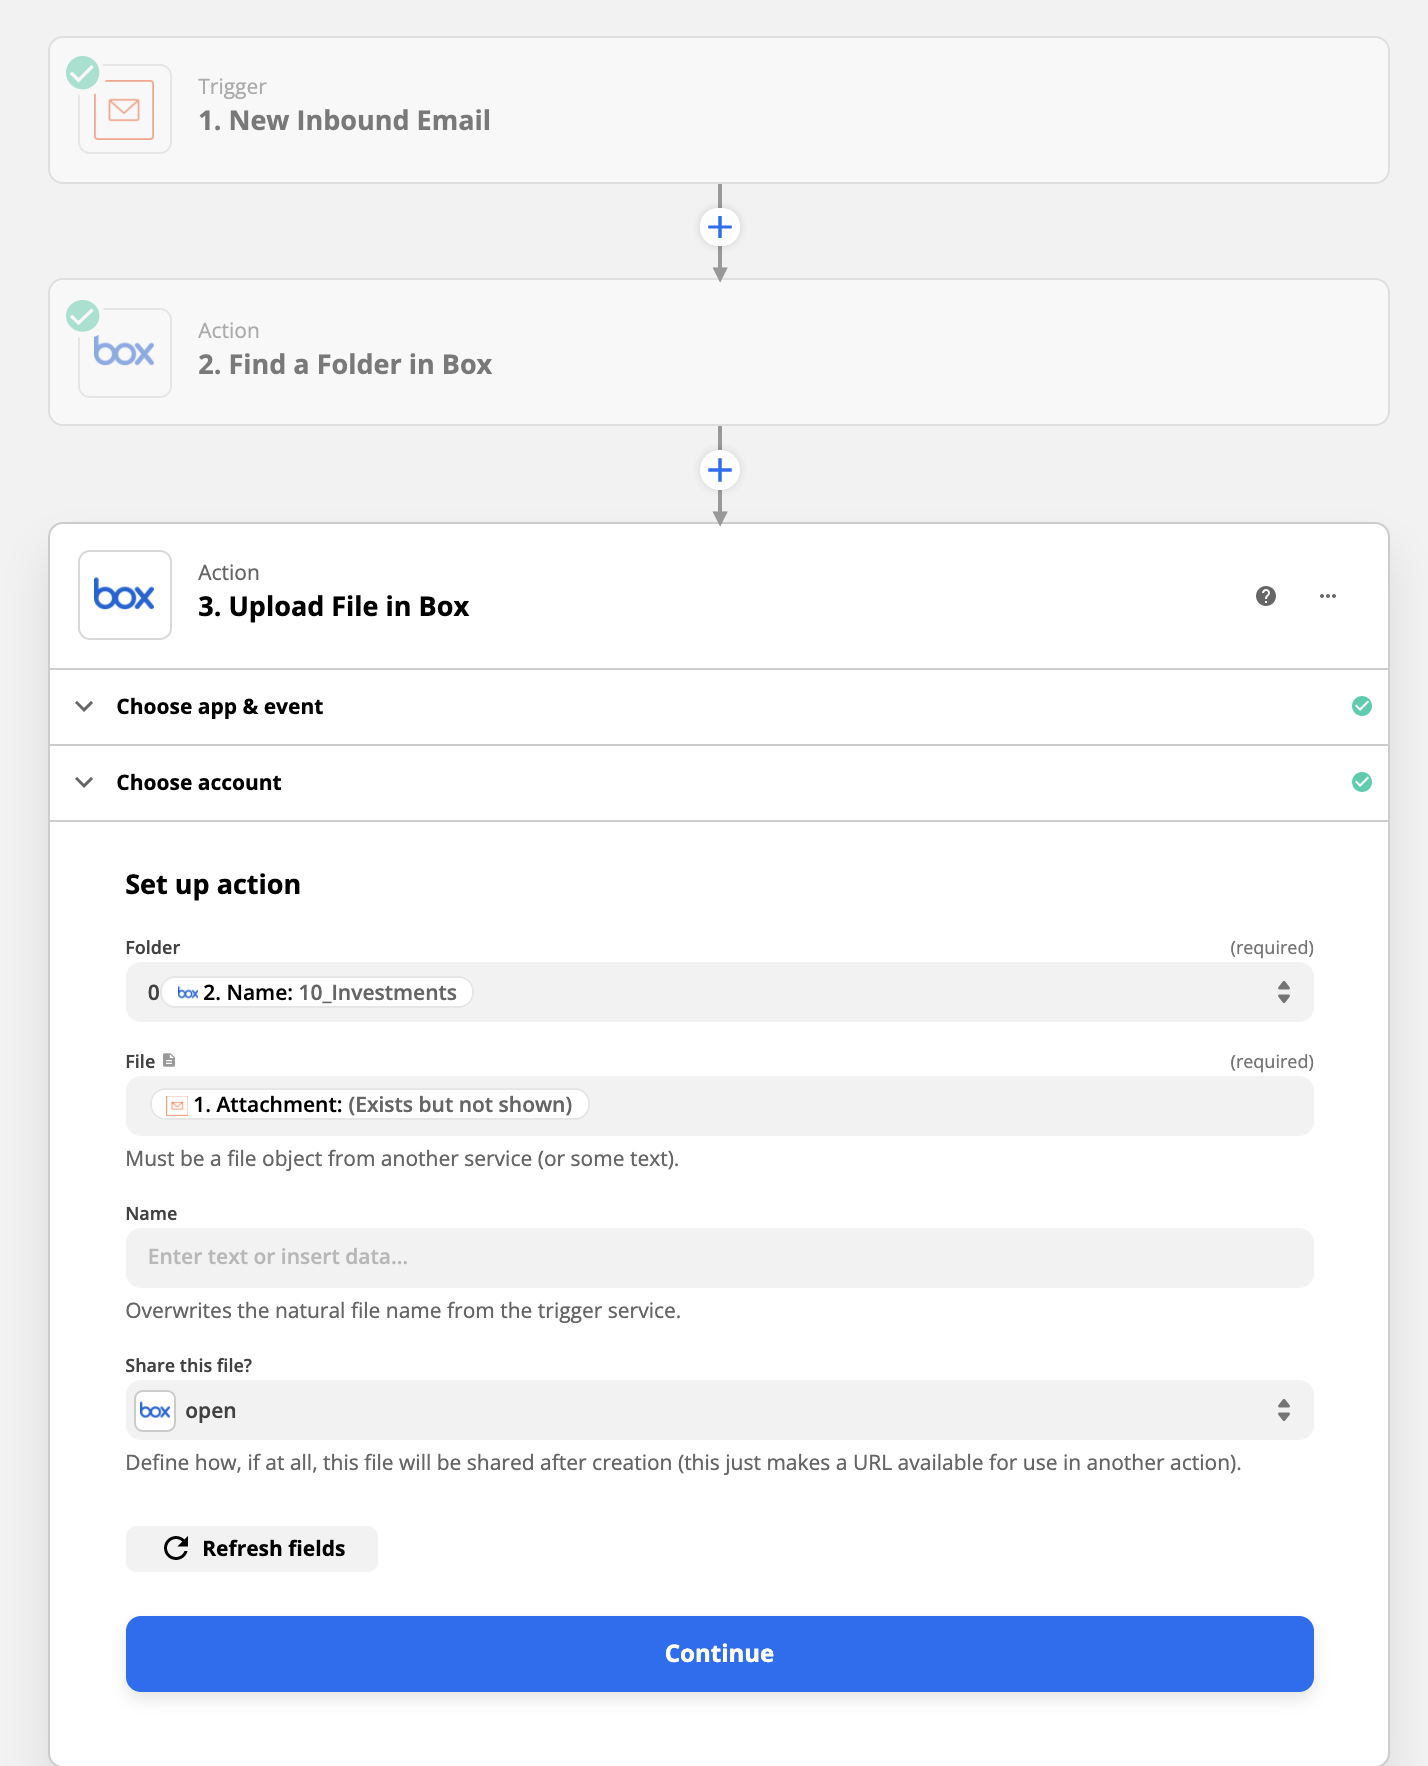Click the green checkmark on the trigger step
Screen dimensions: 1428x1766
coord(83,72)
